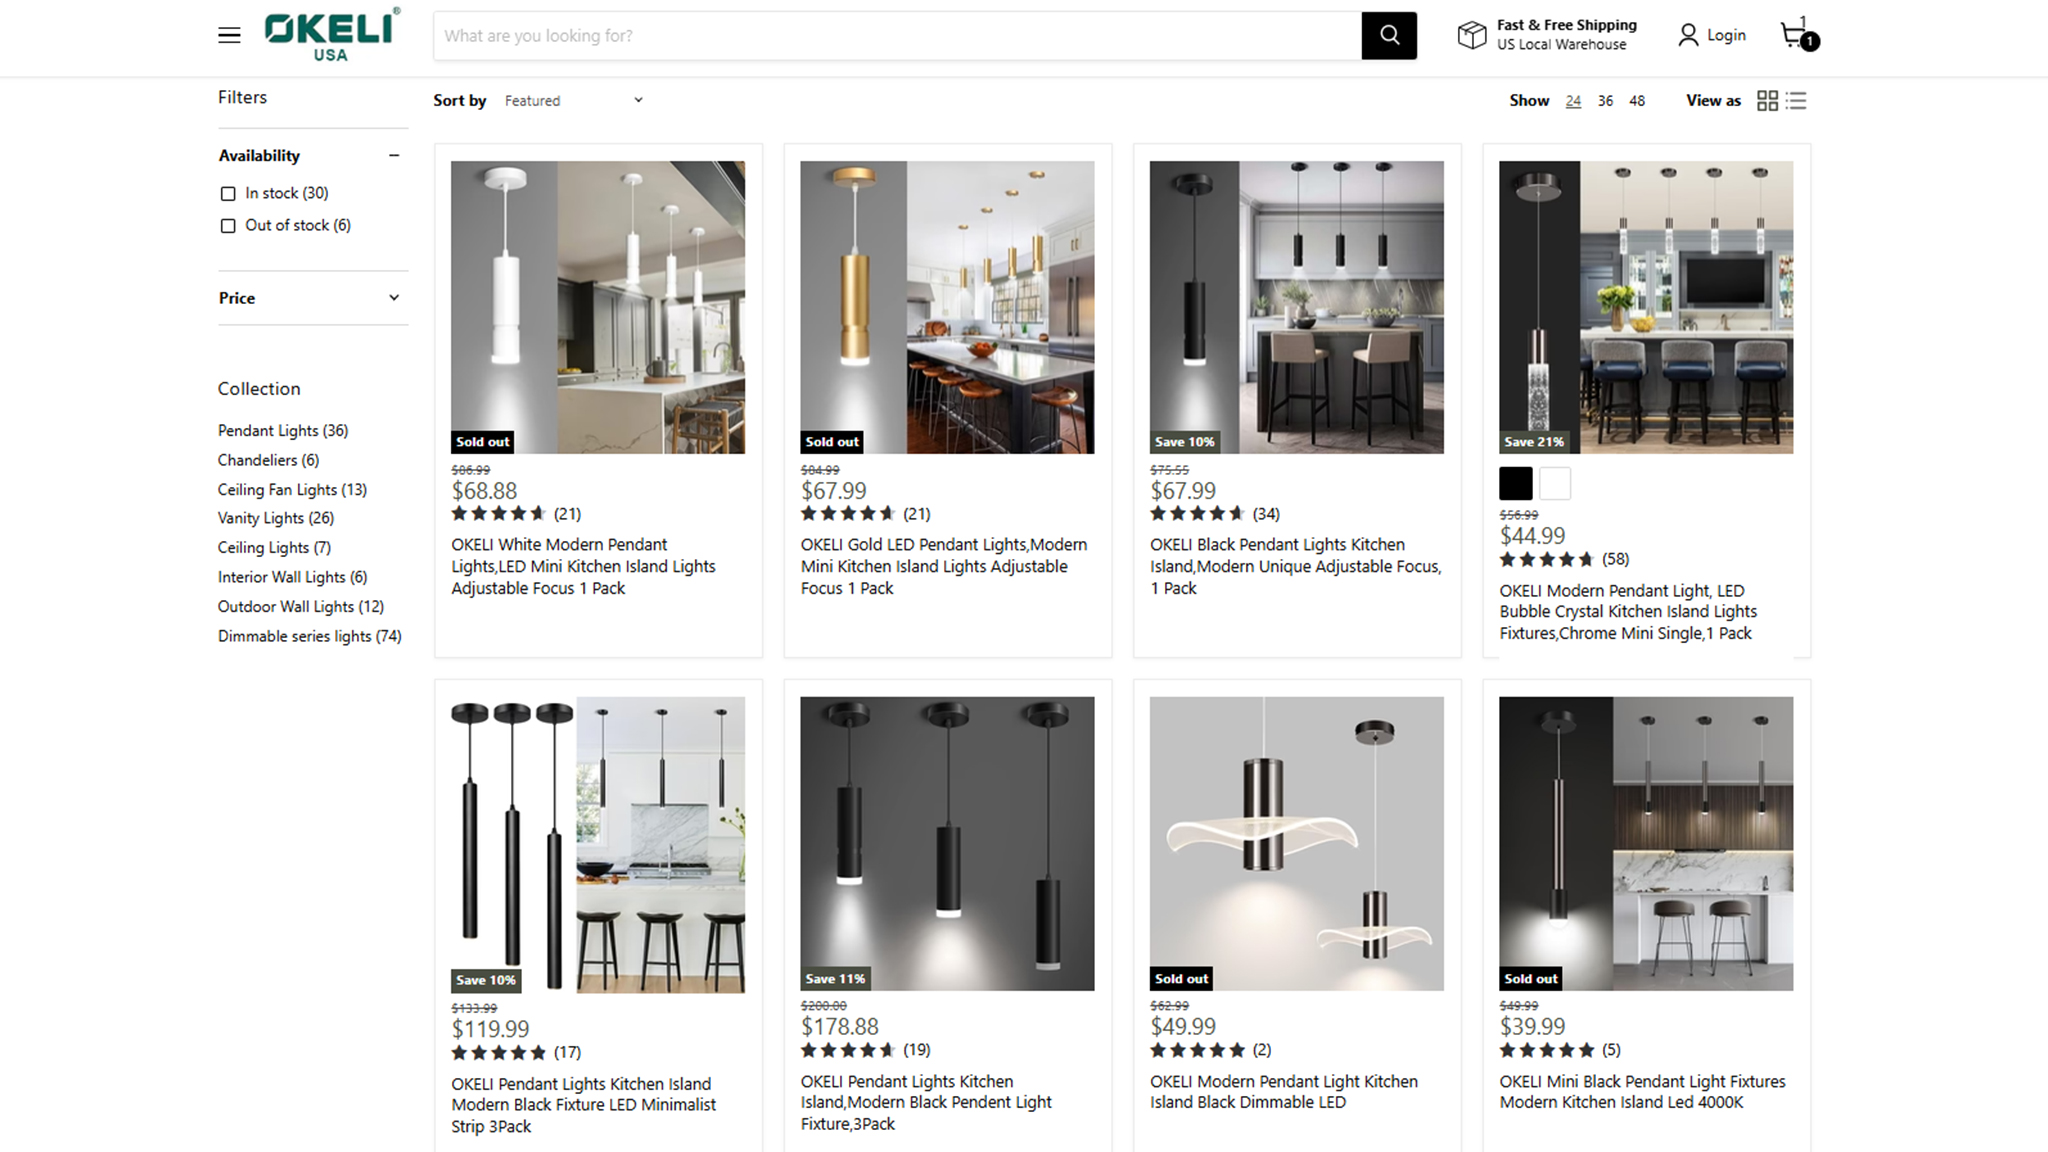The height and width of the screenshot is (1152, 2048).
Task: Select the white color swatch
Action: (1555, 484)
